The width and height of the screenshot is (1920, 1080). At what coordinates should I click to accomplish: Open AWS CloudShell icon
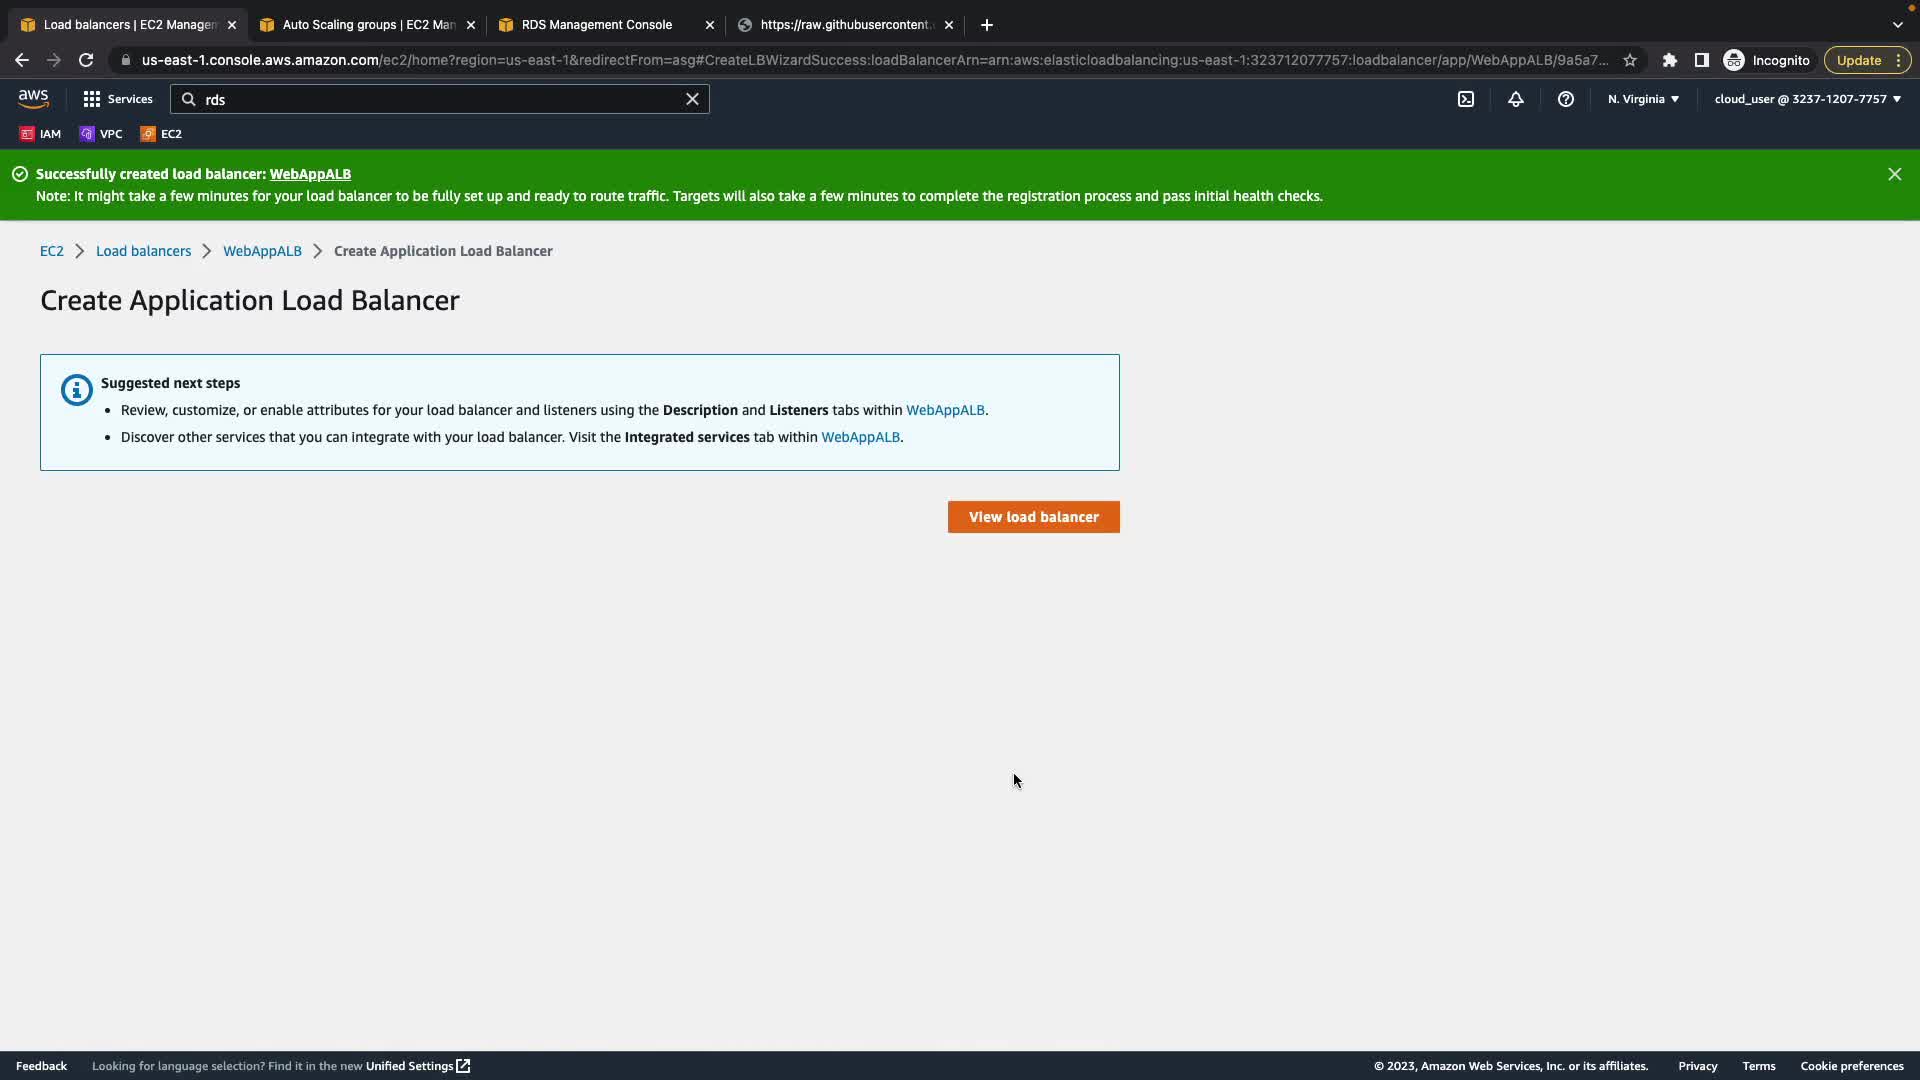tap(1465, 99)
